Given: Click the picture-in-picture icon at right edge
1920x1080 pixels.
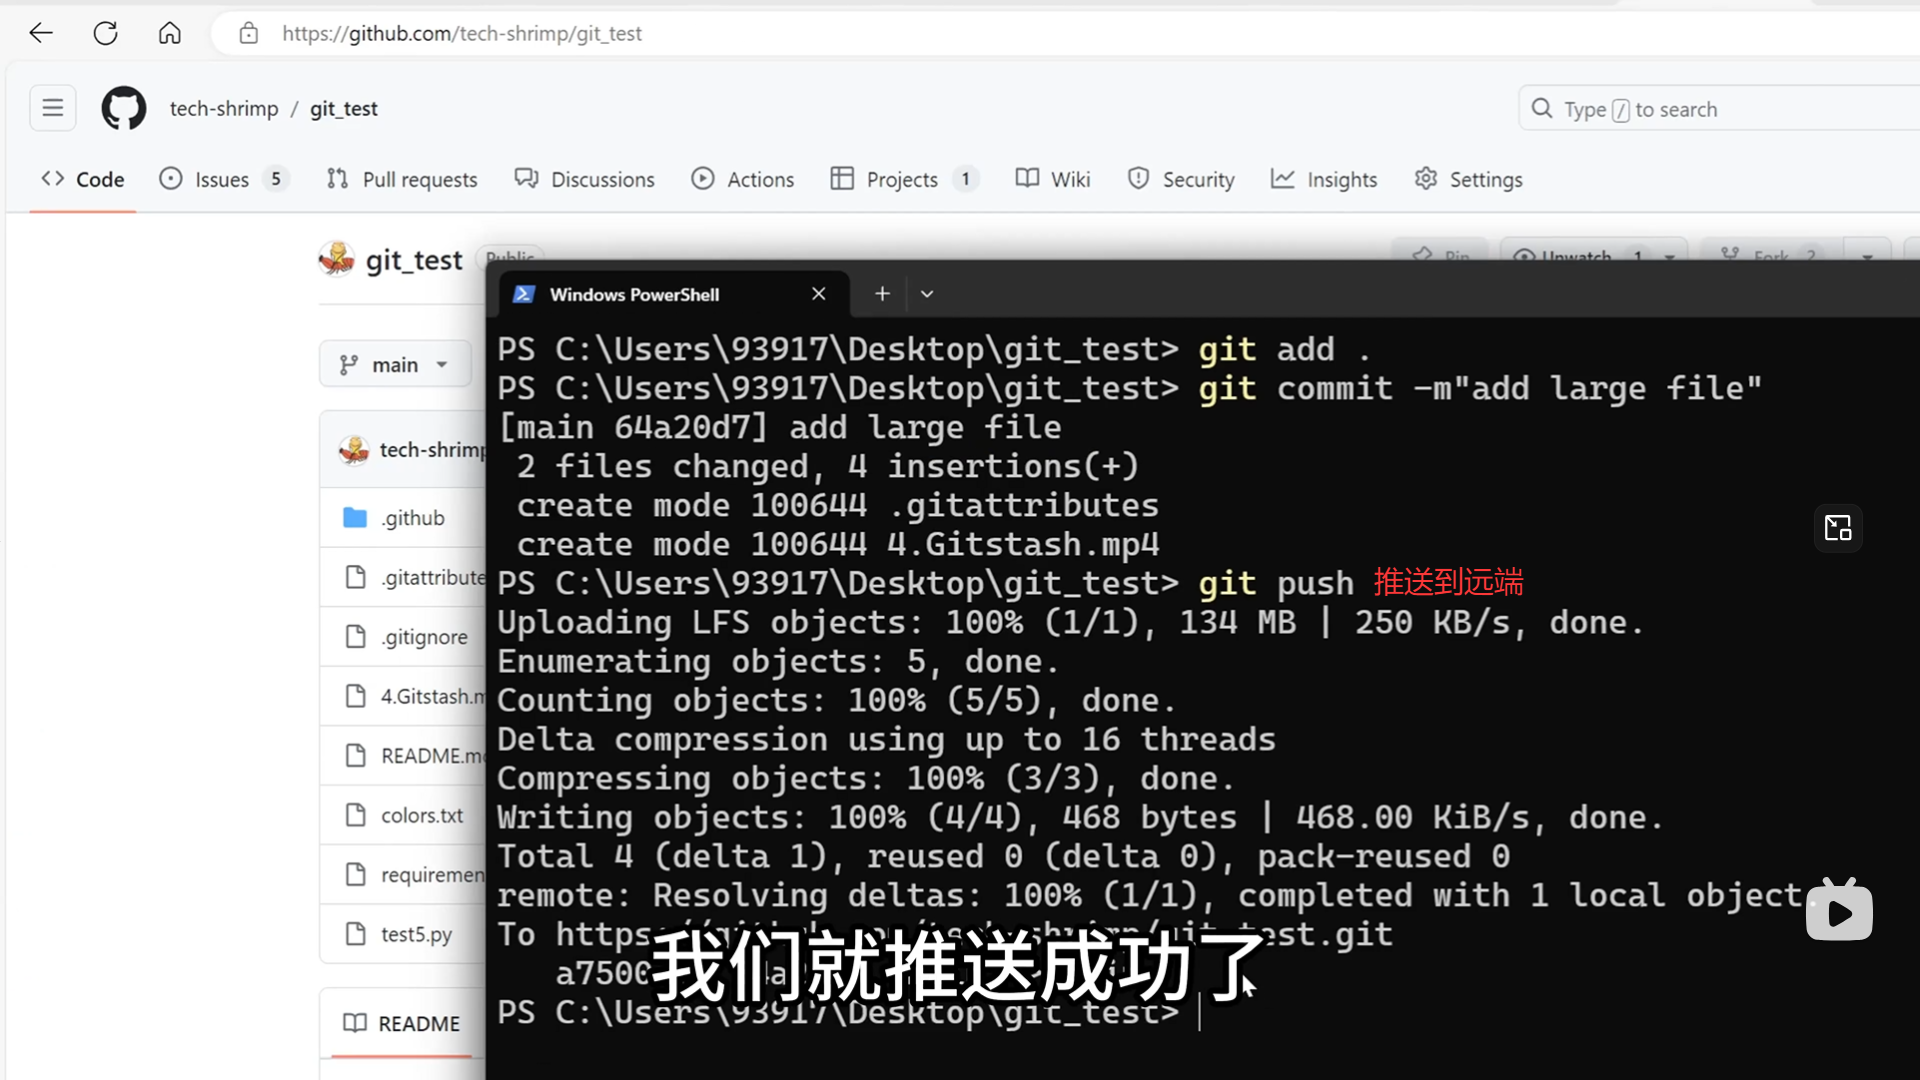Looking at the screenshot, I should click(1838, 528).
